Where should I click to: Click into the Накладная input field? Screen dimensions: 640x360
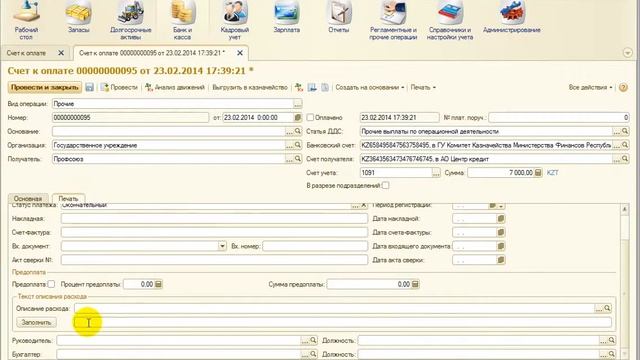point(214,219)
